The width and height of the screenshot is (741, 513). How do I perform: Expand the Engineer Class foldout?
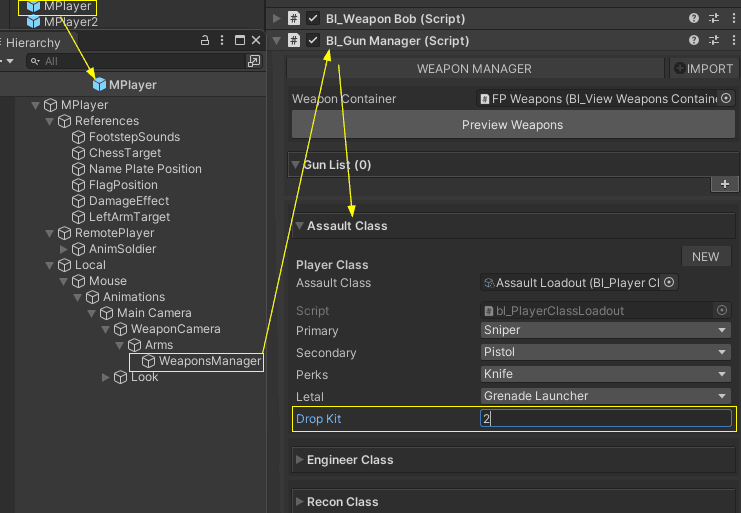[300, 460]
